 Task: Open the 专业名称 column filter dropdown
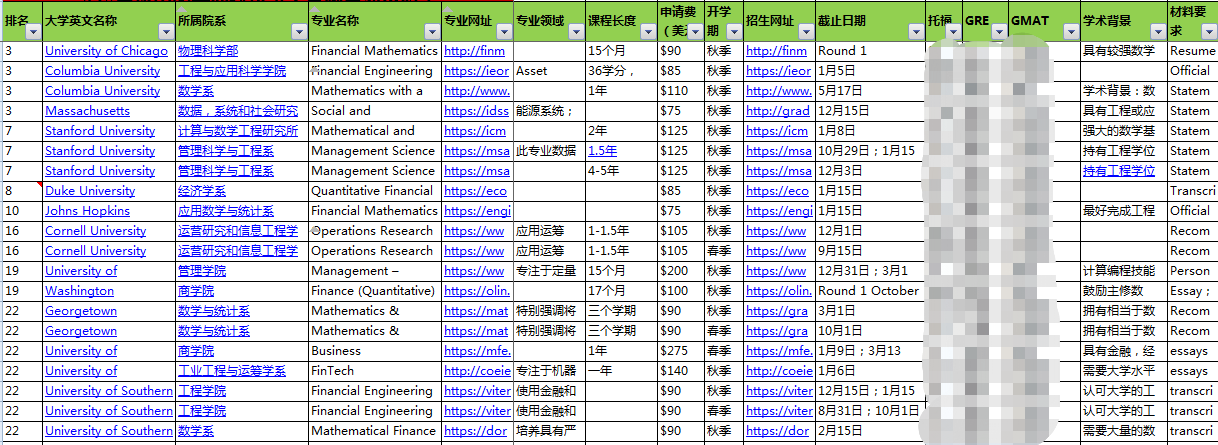[431, 33]
